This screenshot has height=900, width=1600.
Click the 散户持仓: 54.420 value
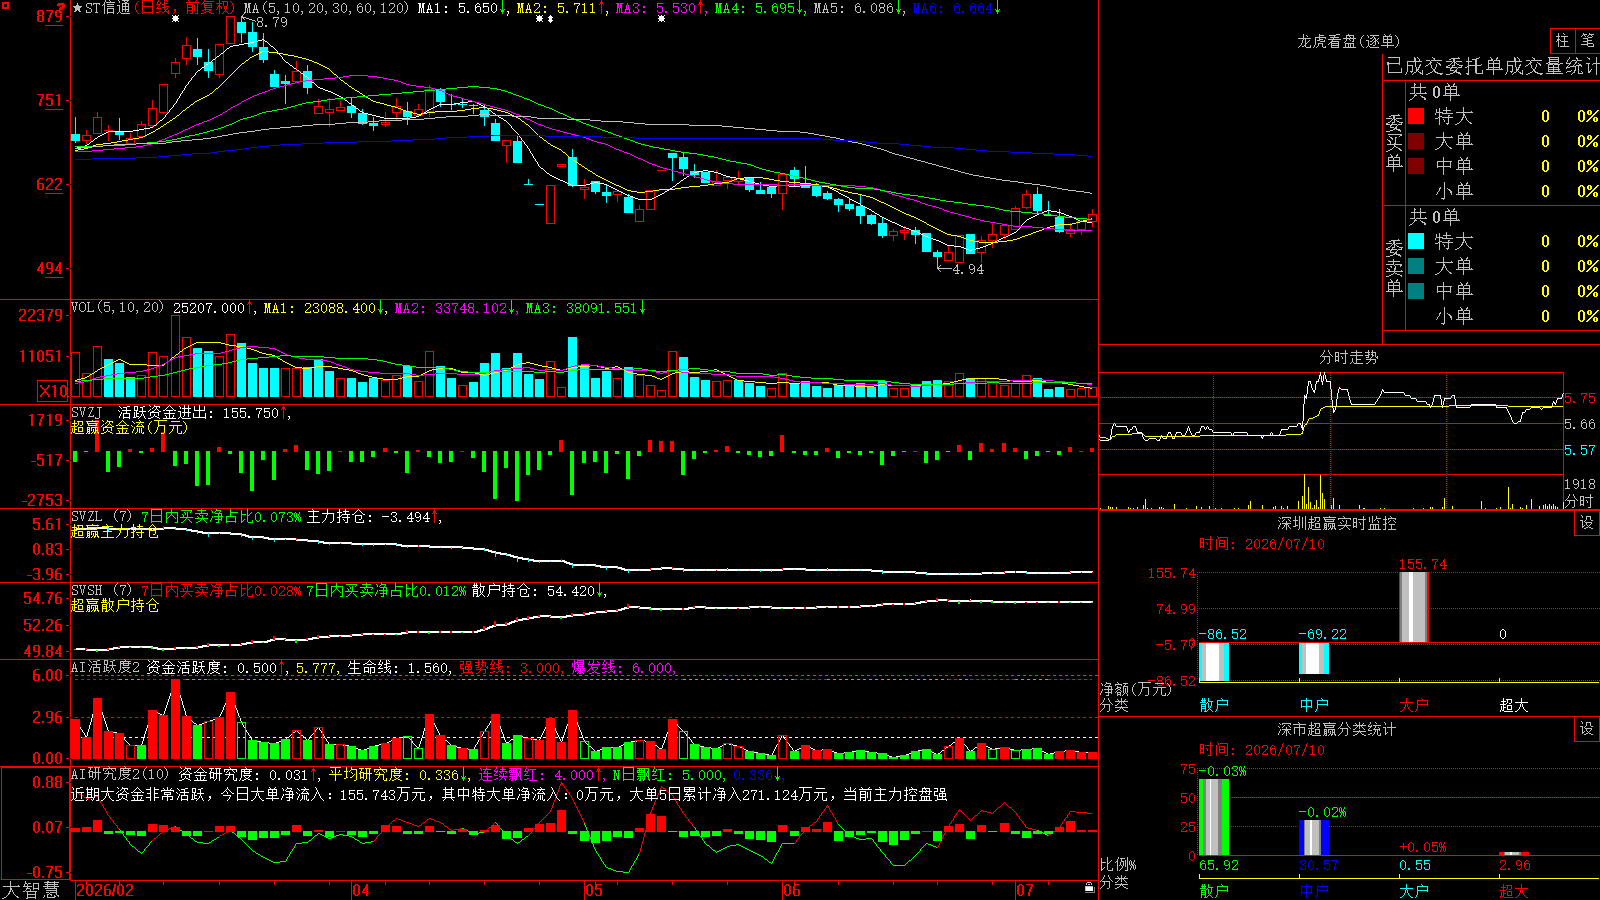point(538,591)
